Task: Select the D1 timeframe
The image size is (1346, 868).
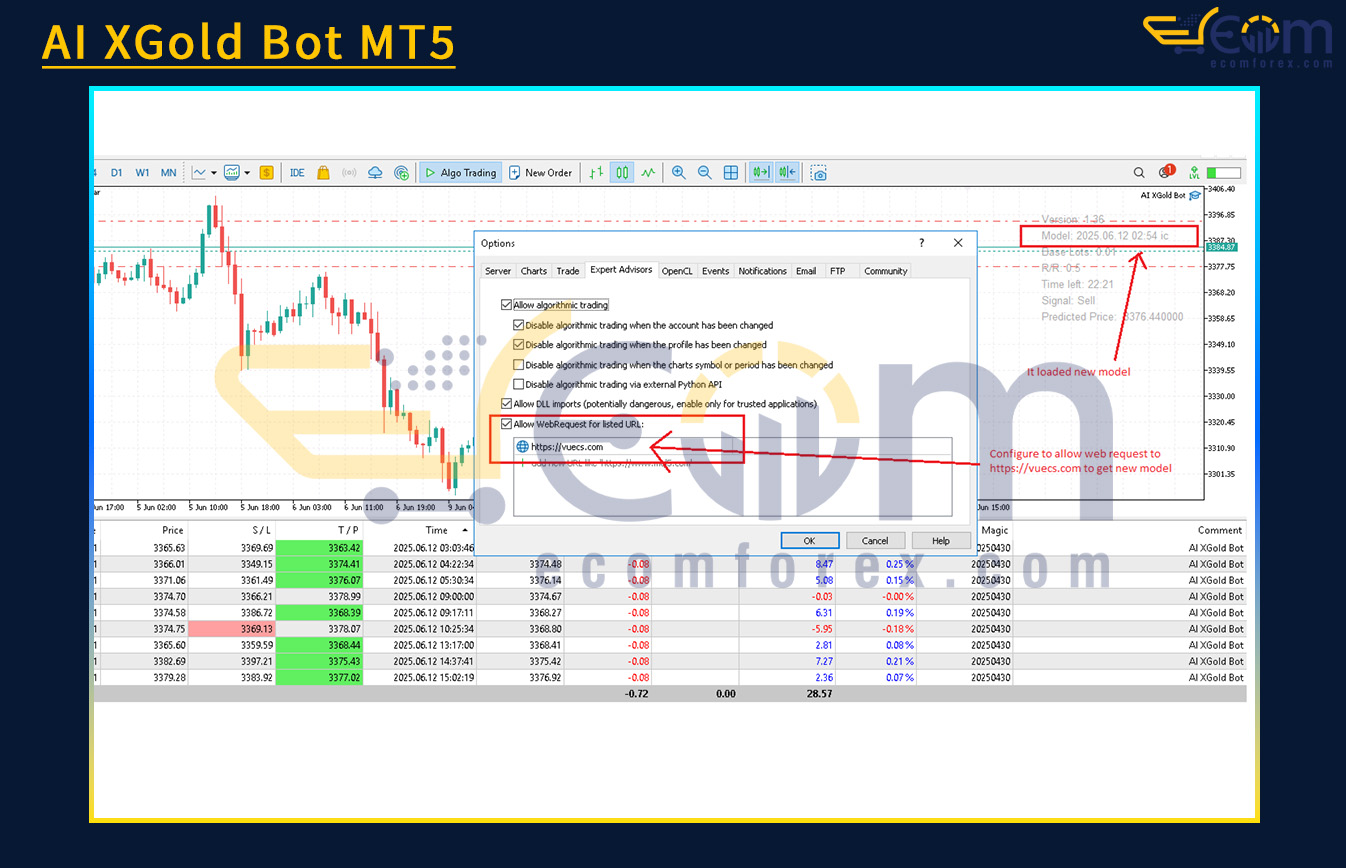Action: pyautogui.click(x=116, y=172)
